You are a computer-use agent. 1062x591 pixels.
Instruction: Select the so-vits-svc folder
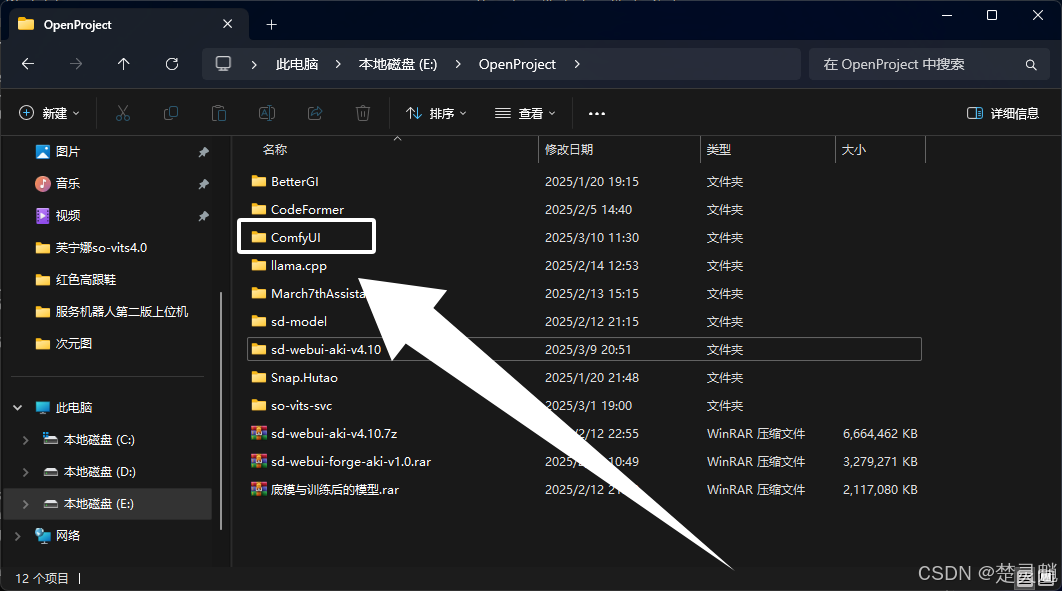point(301,406)
